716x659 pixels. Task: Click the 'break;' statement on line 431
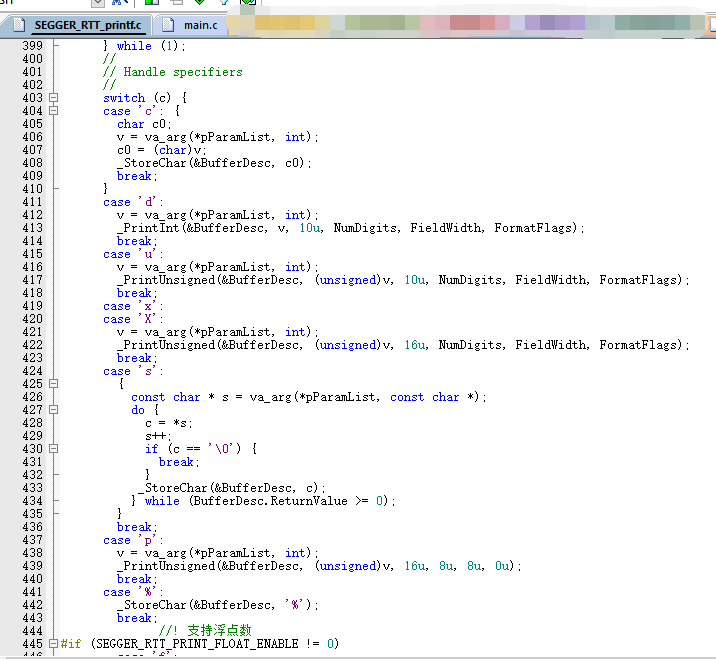pos(179,462)
